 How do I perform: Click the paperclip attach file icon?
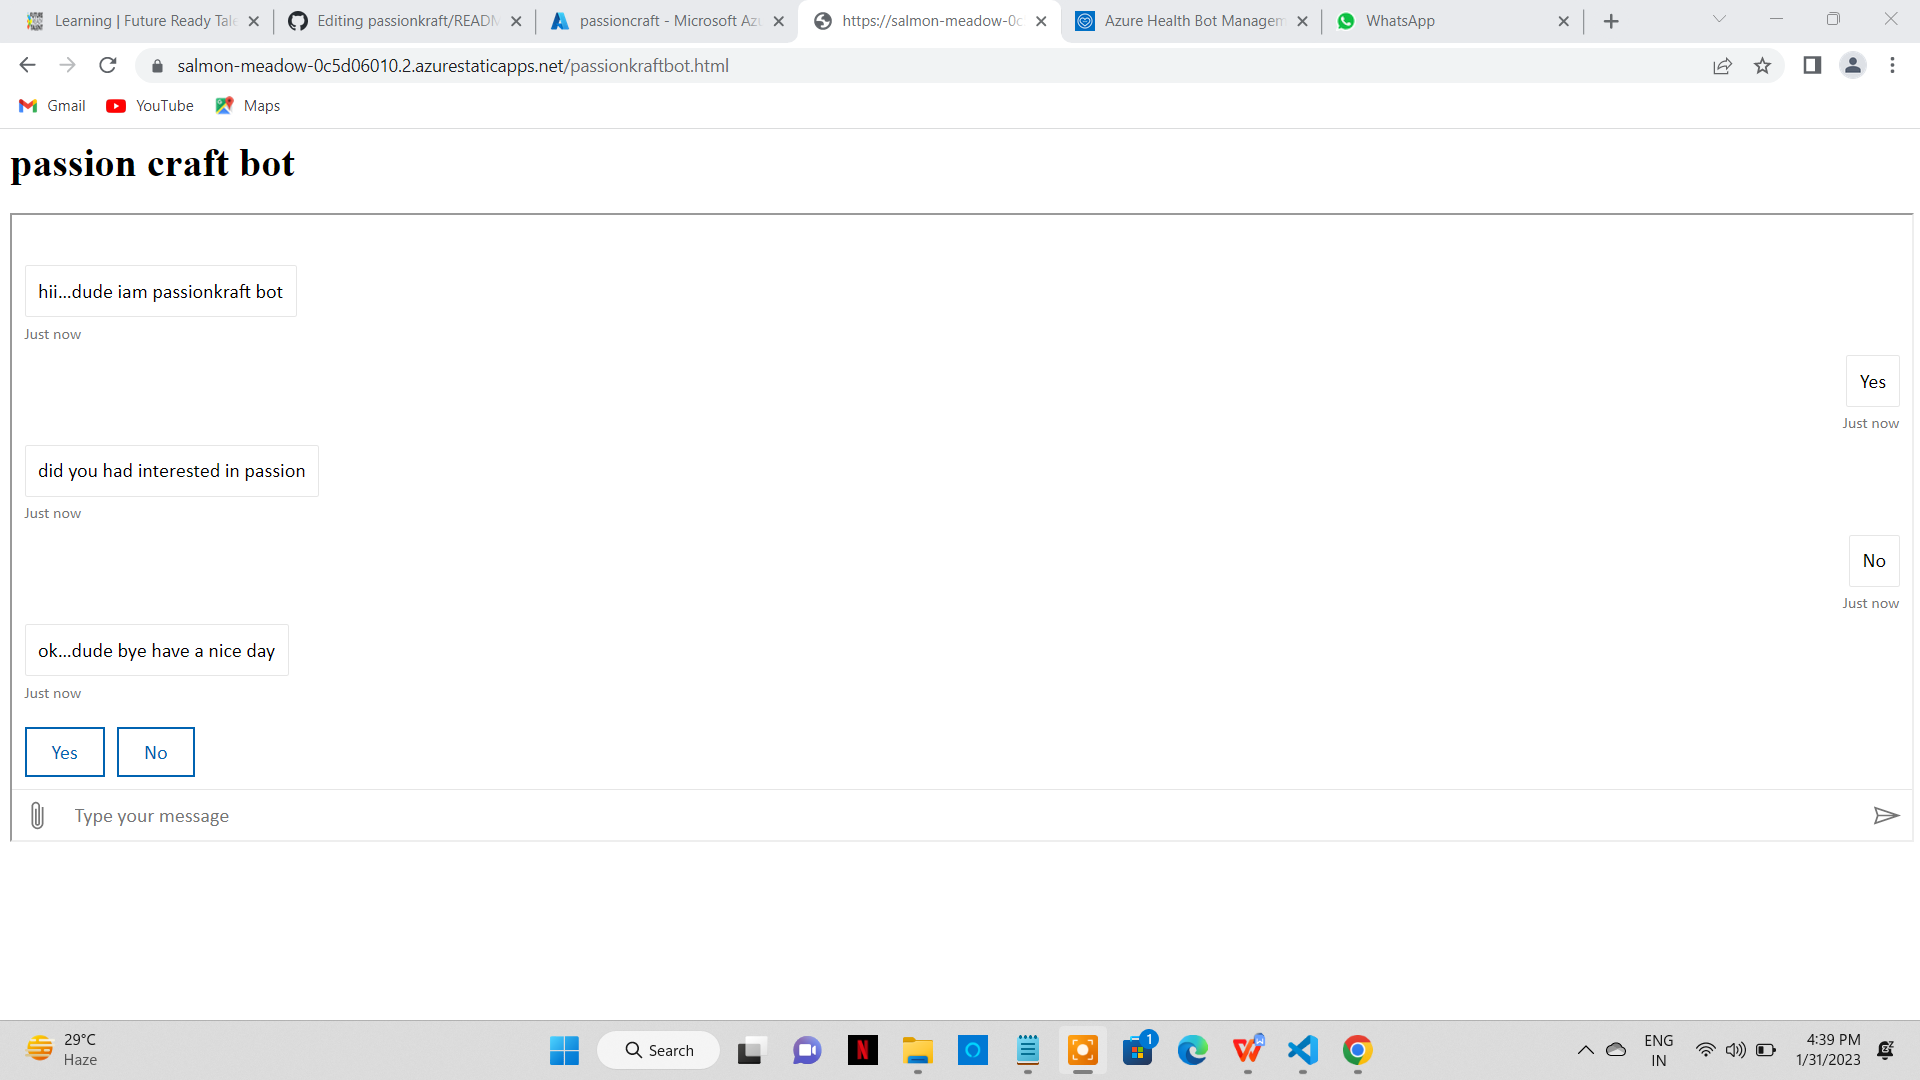(37, 816)
